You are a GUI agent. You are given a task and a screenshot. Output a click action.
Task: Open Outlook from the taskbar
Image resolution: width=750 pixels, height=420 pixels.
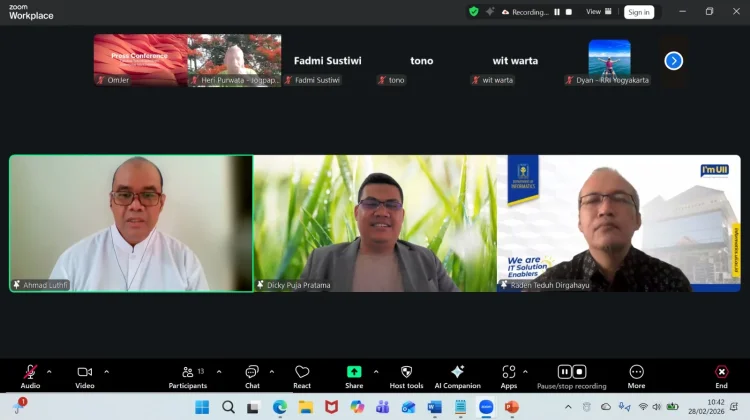(x=408, y=407)
